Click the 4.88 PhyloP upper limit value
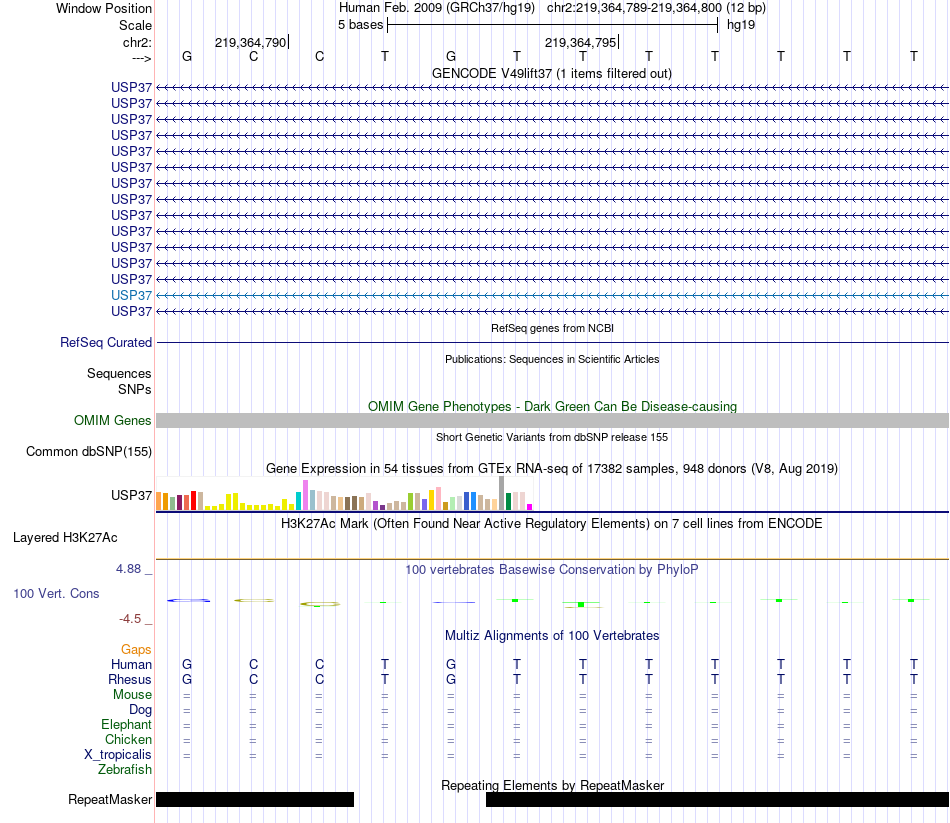The image size is (950, 823). 128,569
